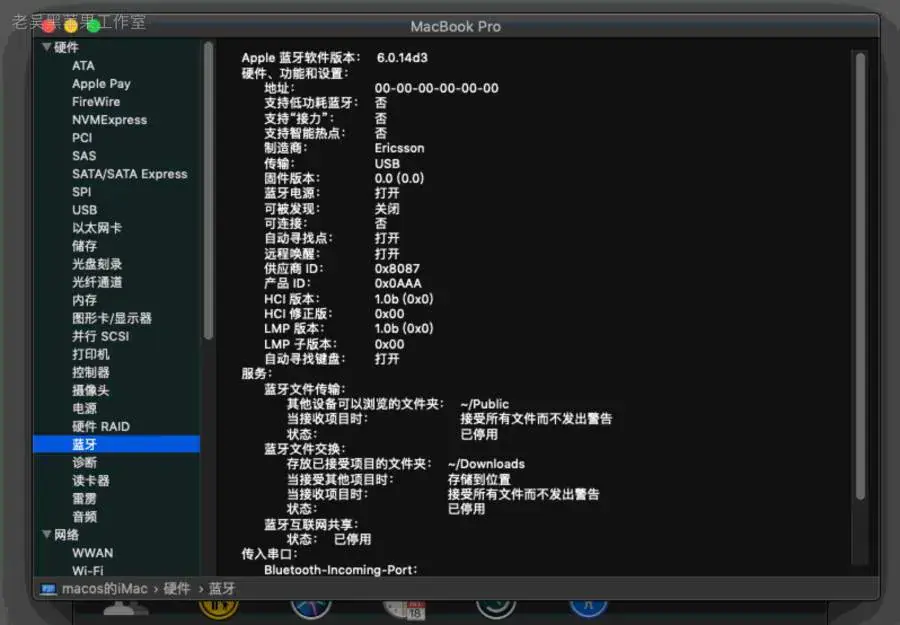The width and height of the screenshot is (900, 625).
Task: Click the macos的iMac computer icon in path bar
Action: [48, 589]
